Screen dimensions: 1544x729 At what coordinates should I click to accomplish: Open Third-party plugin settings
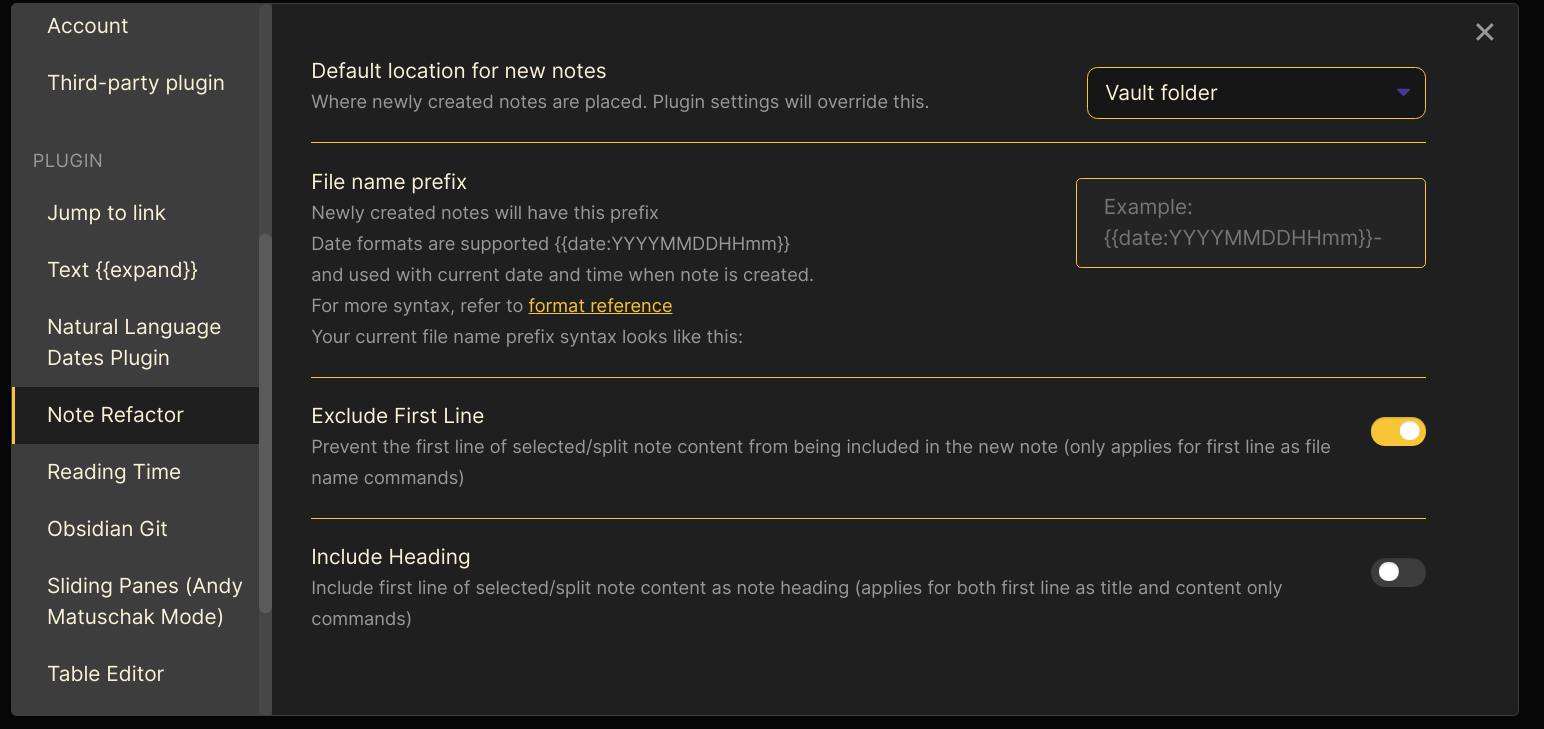135,82
